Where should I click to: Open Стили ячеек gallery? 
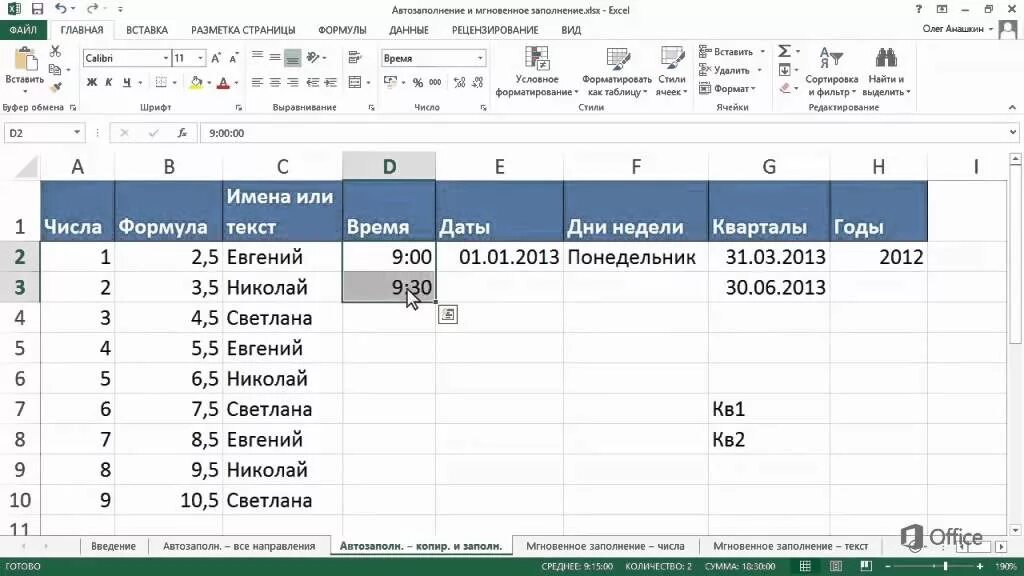coord(672,71)
